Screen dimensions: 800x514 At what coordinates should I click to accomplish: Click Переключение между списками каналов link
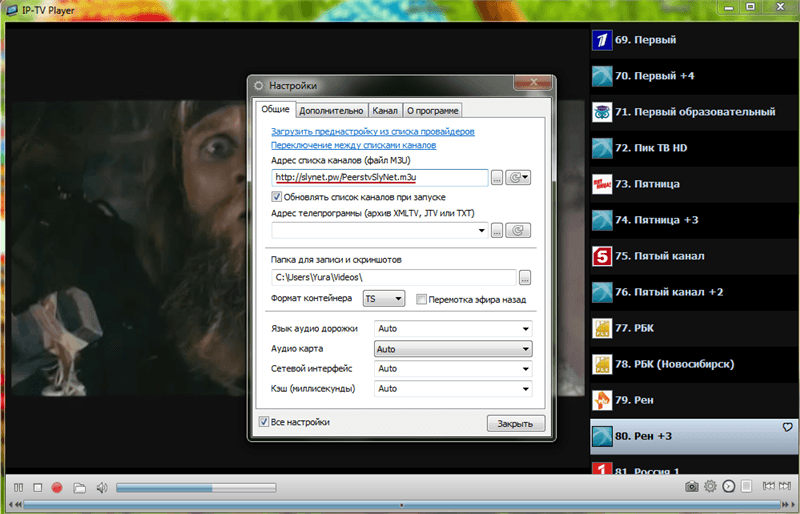pos(354,145)
